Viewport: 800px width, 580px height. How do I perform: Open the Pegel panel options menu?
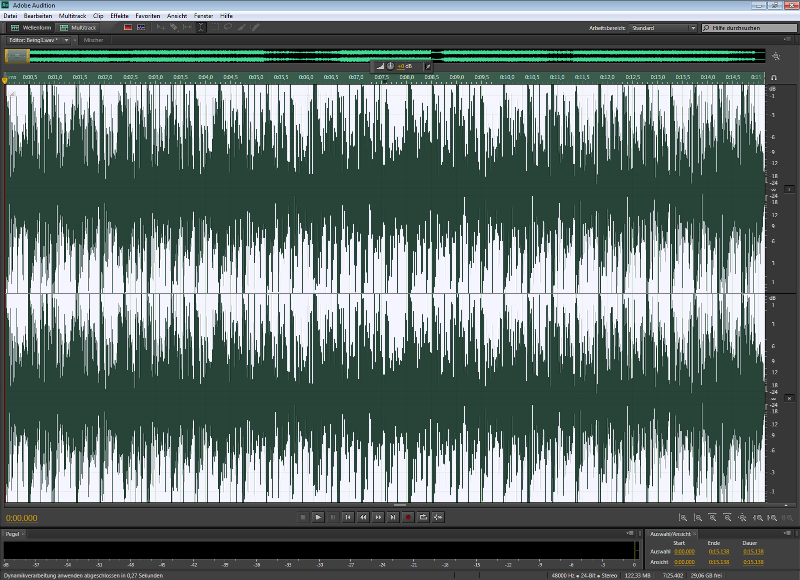pos(630,534)
